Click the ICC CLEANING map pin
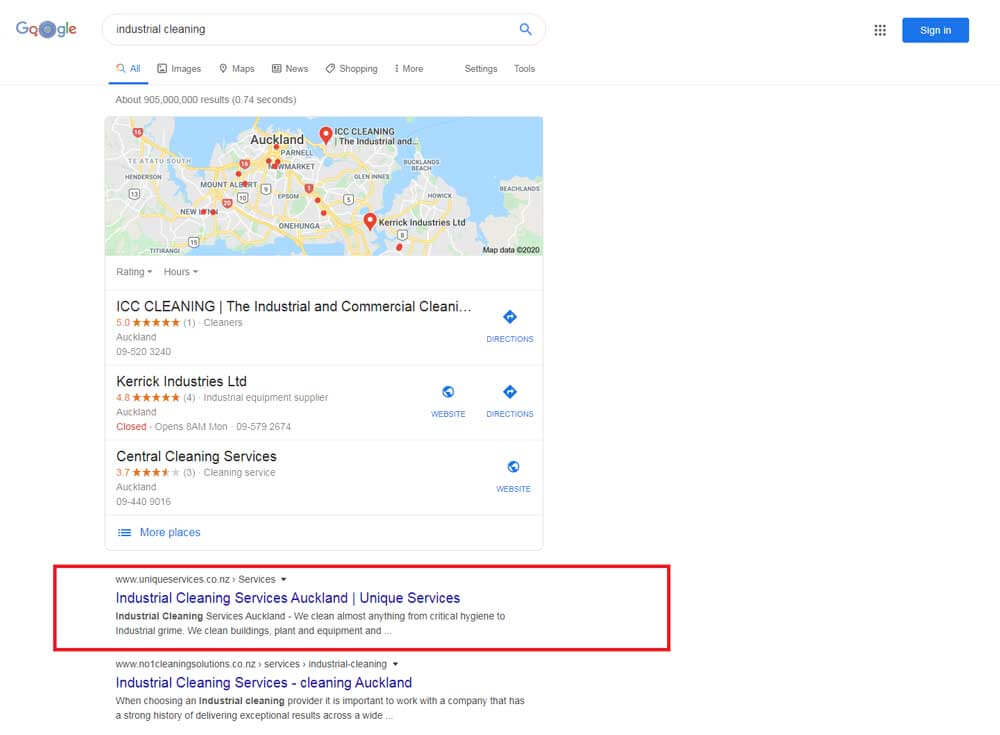 (325, 135)
